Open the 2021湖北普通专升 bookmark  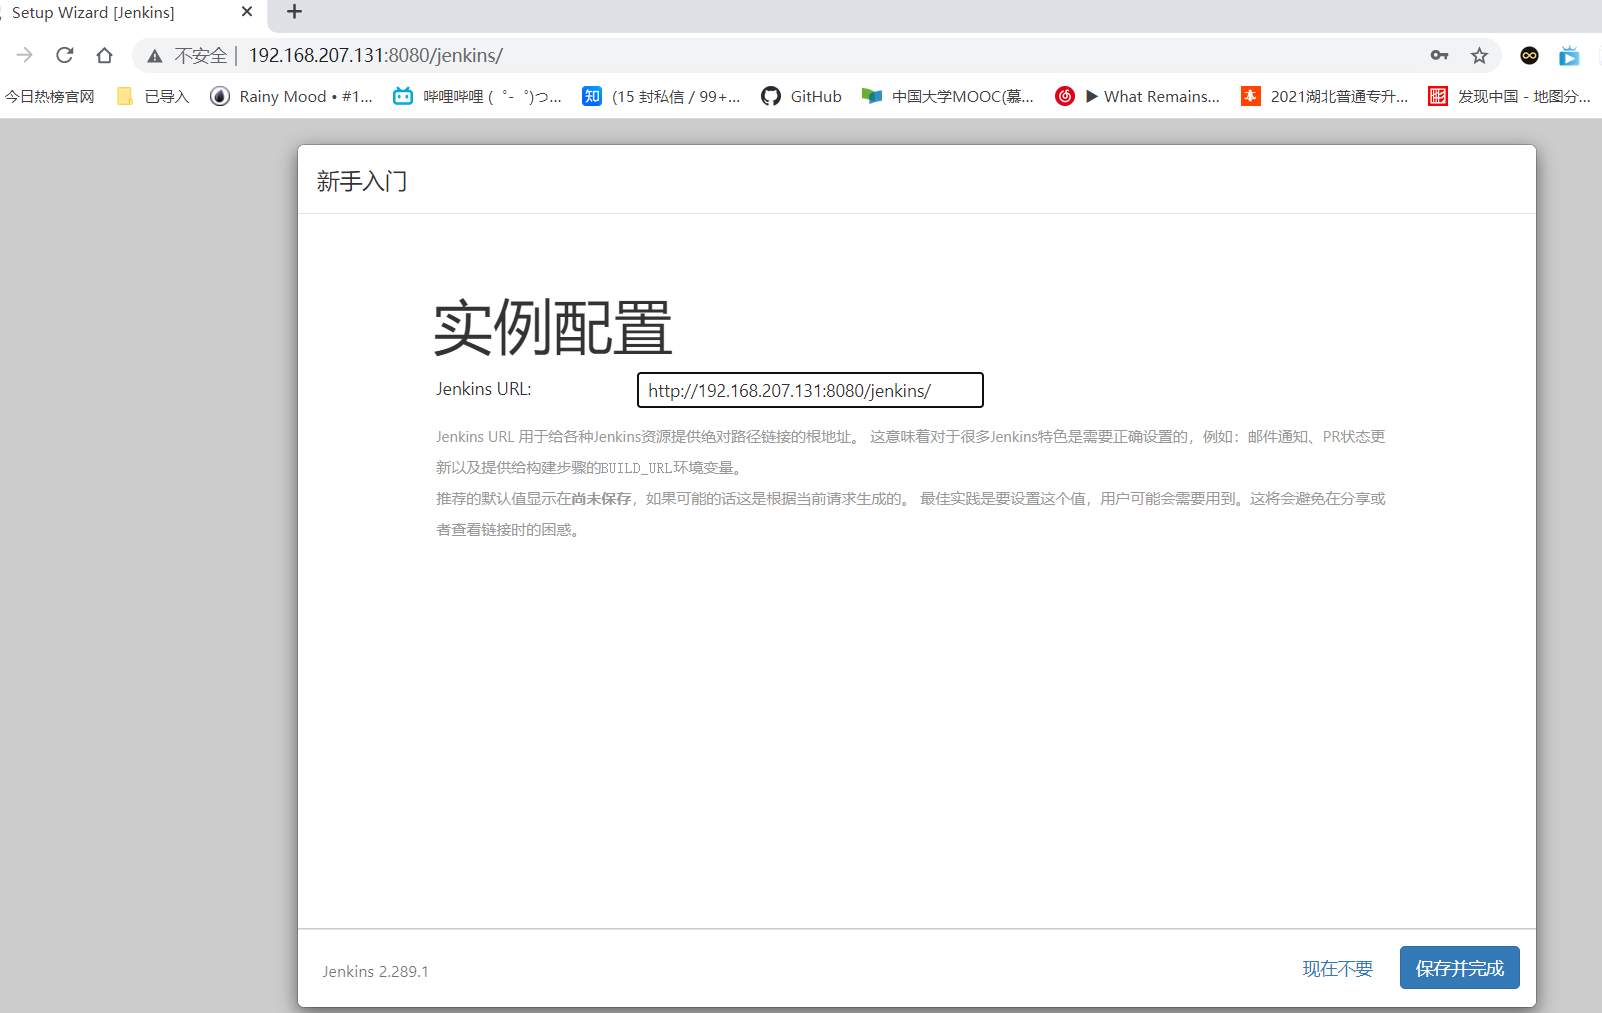point(1325,96)
